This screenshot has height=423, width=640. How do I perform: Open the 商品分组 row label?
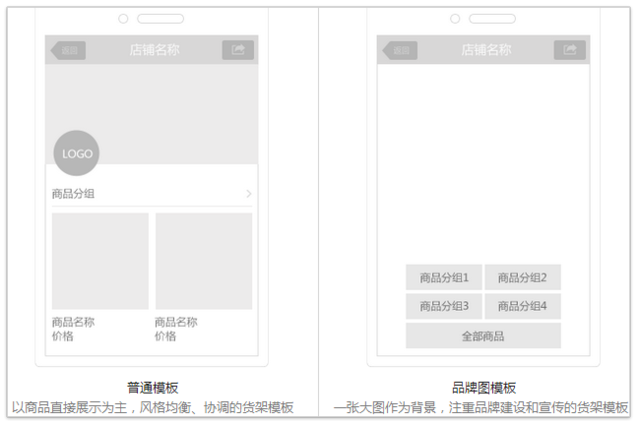(73, 194)
